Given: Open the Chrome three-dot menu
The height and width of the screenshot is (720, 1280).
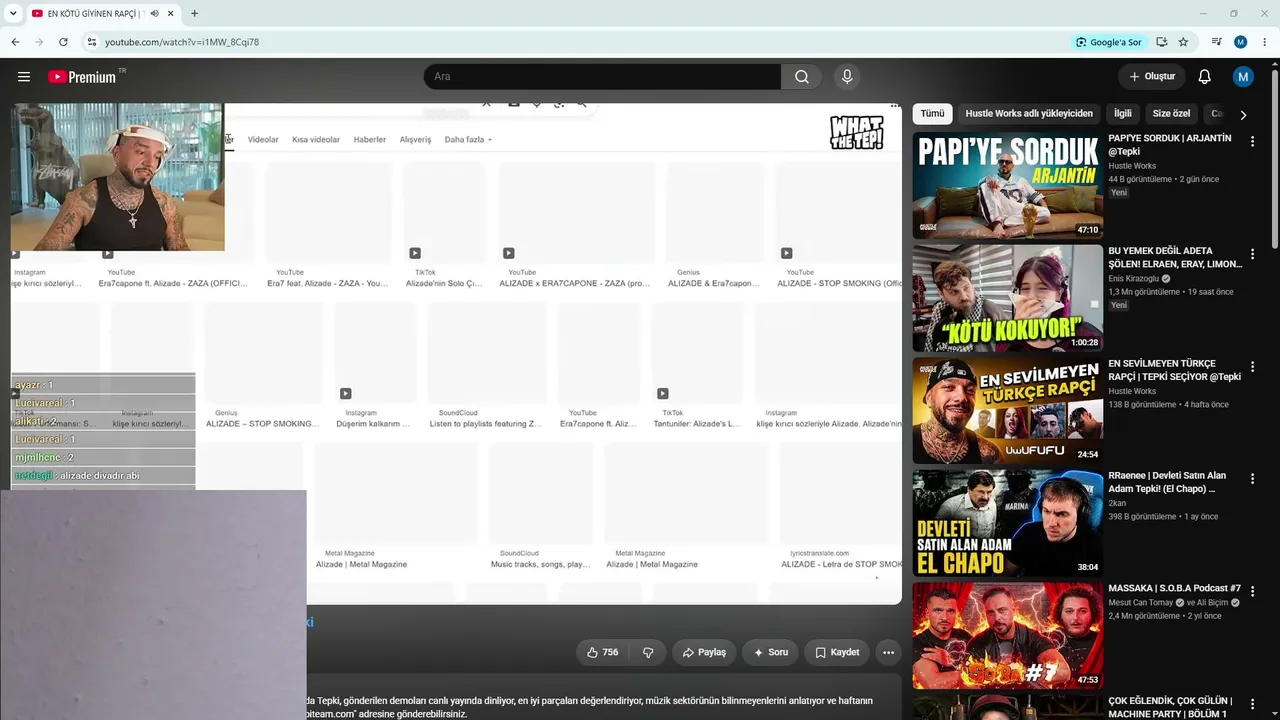Looking at the screenshot, I should 1264,42.
